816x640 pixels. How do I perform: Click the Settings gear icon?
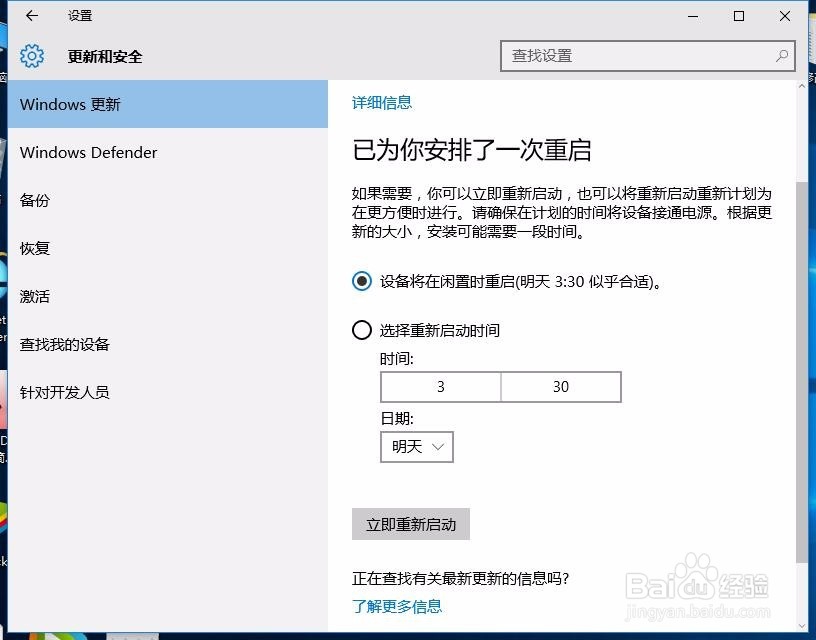pyautogui.click(x=32, y=56)
